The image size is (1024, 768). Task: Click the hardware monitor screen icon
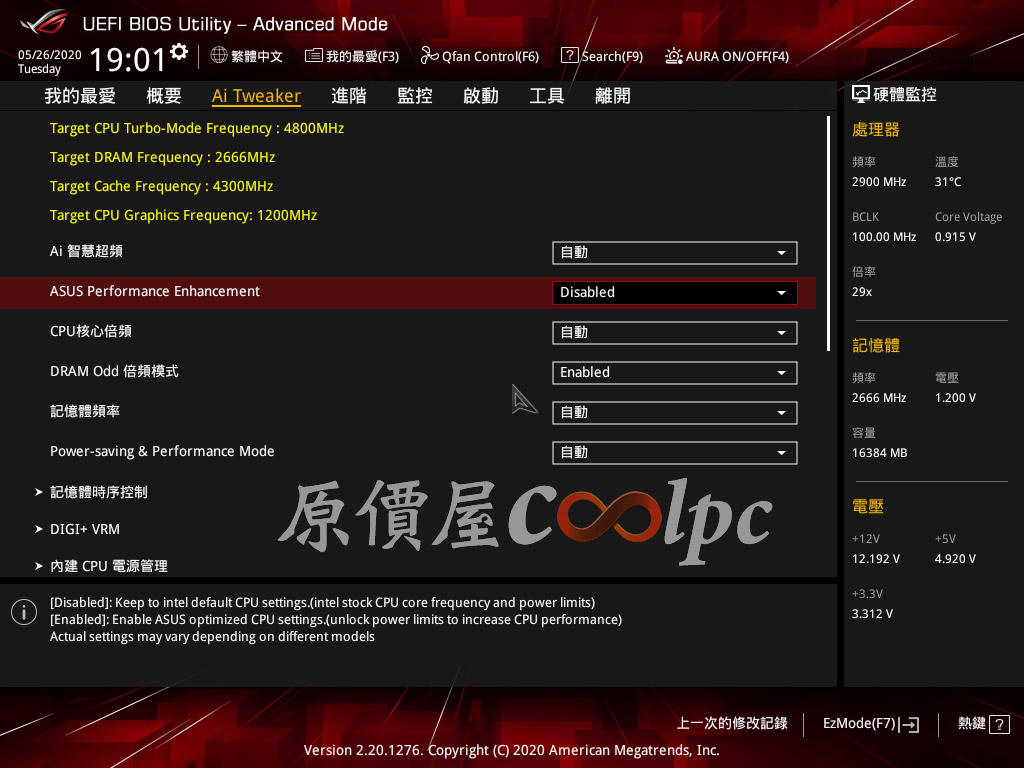point(861,95)
